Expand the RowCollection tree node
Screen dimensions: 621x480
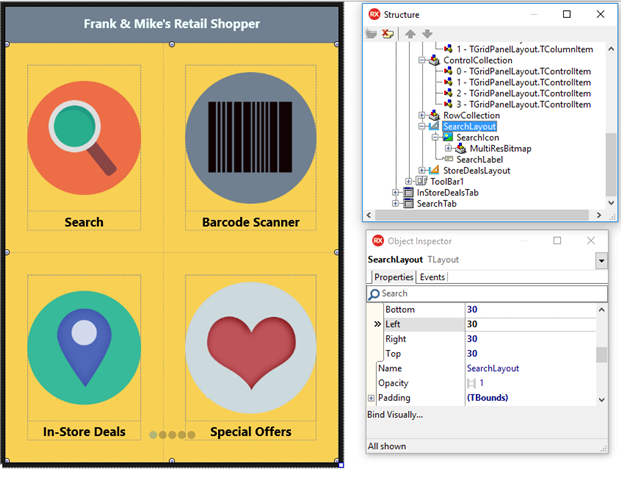point(422,115)
